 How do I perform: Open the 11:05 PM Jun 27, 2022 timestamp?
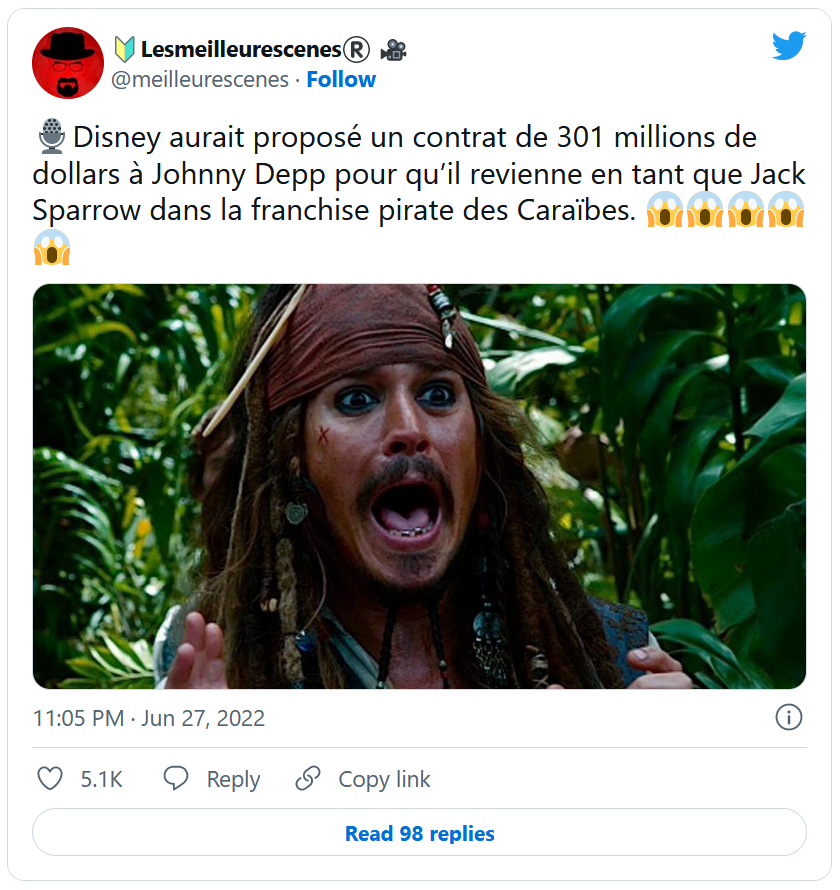coord(149,718)
